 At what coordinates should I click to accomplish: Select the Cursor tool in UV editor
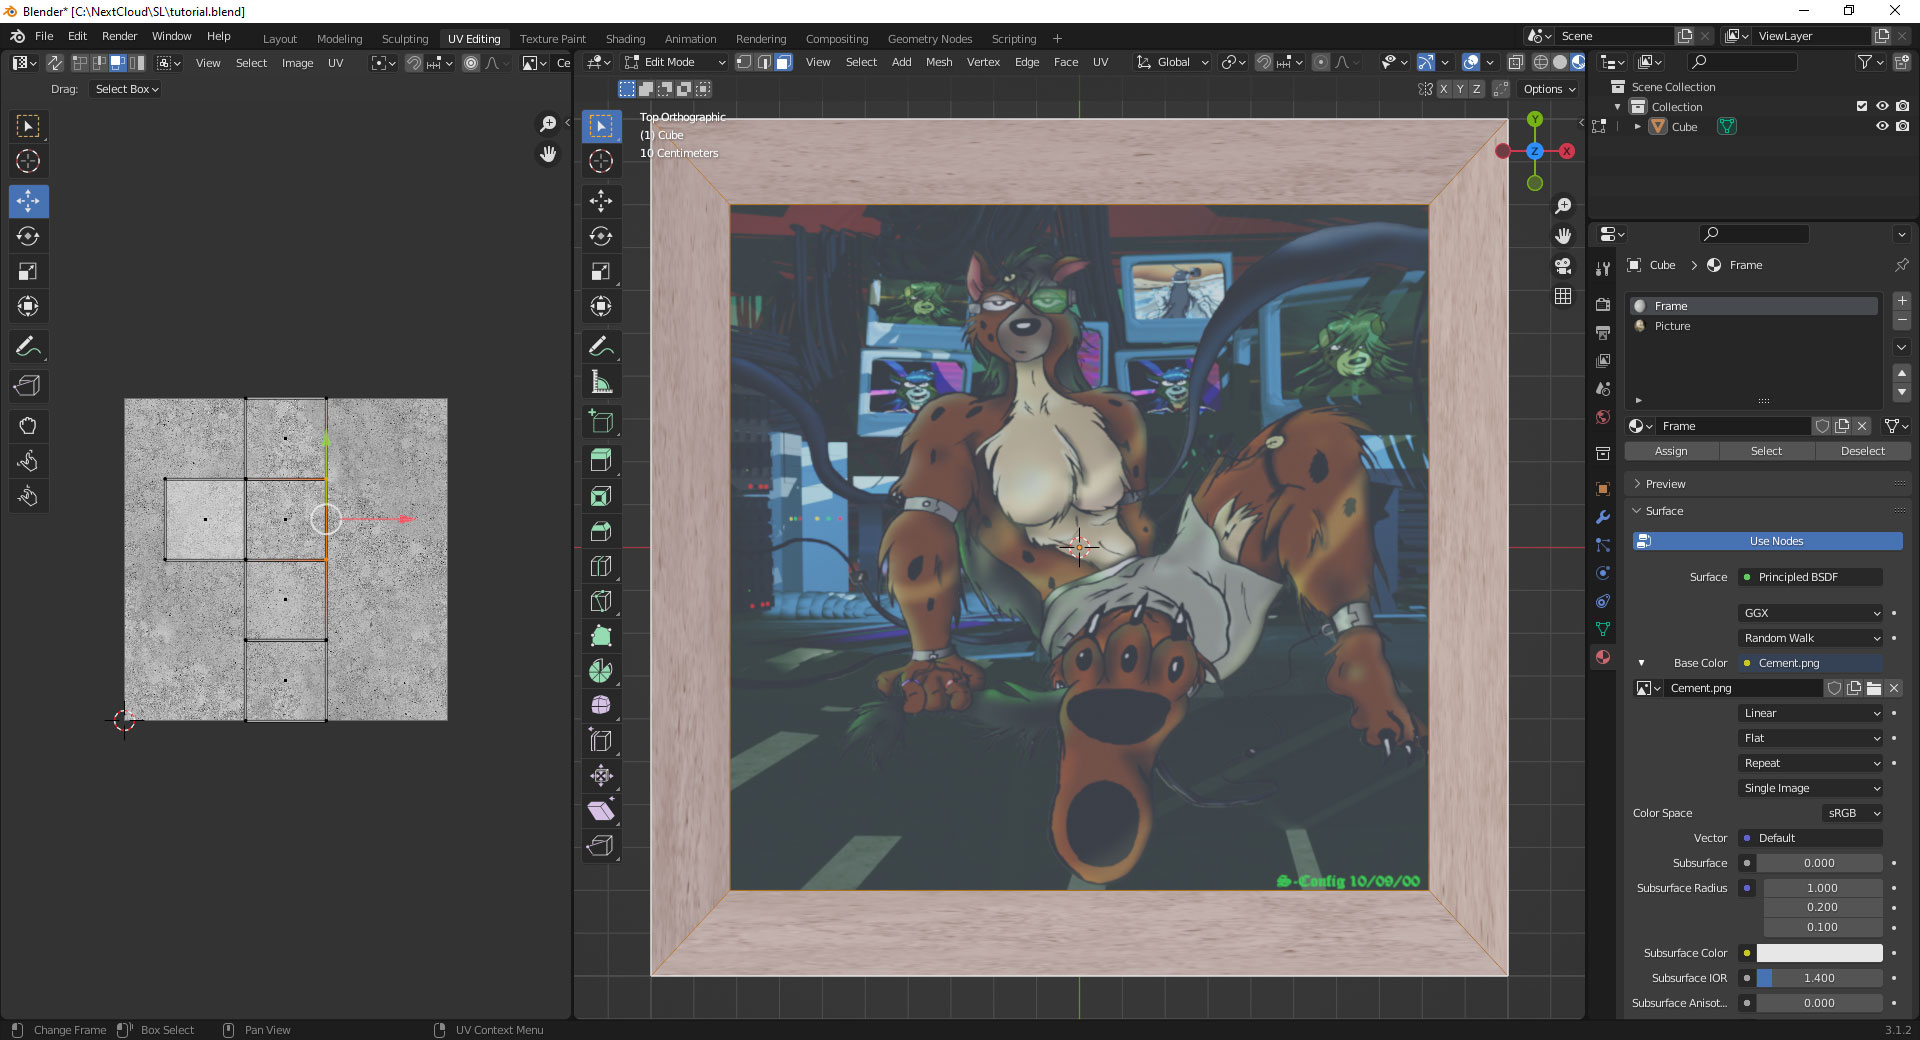(28, 161)
